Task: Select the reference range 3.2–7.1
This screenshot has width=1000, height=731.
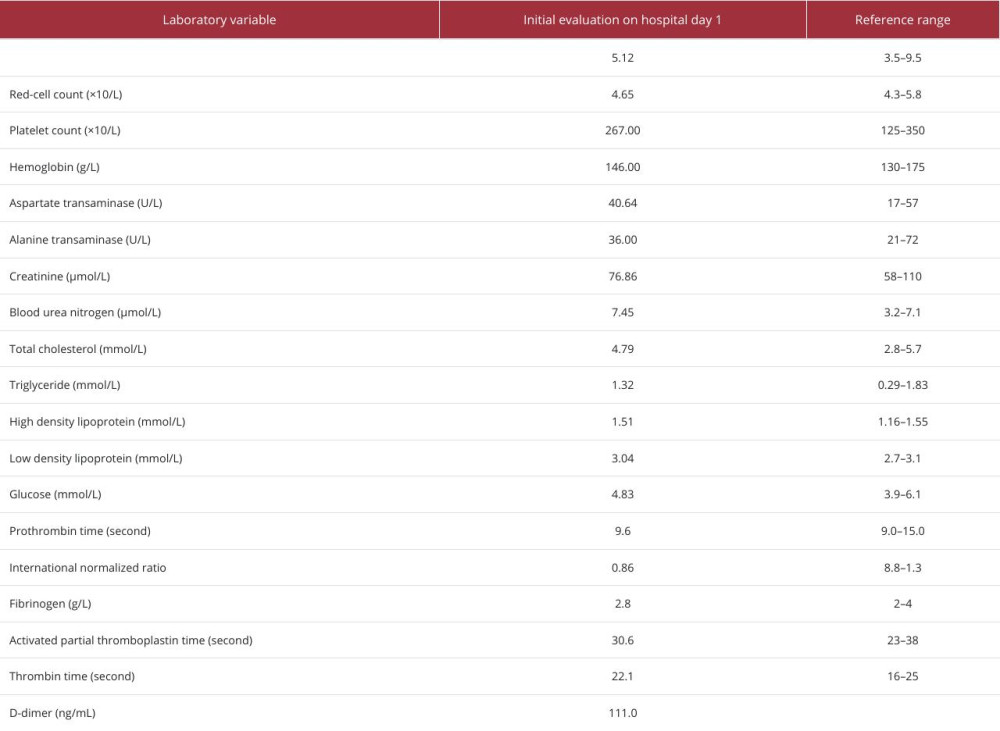Action: (902, 312)
